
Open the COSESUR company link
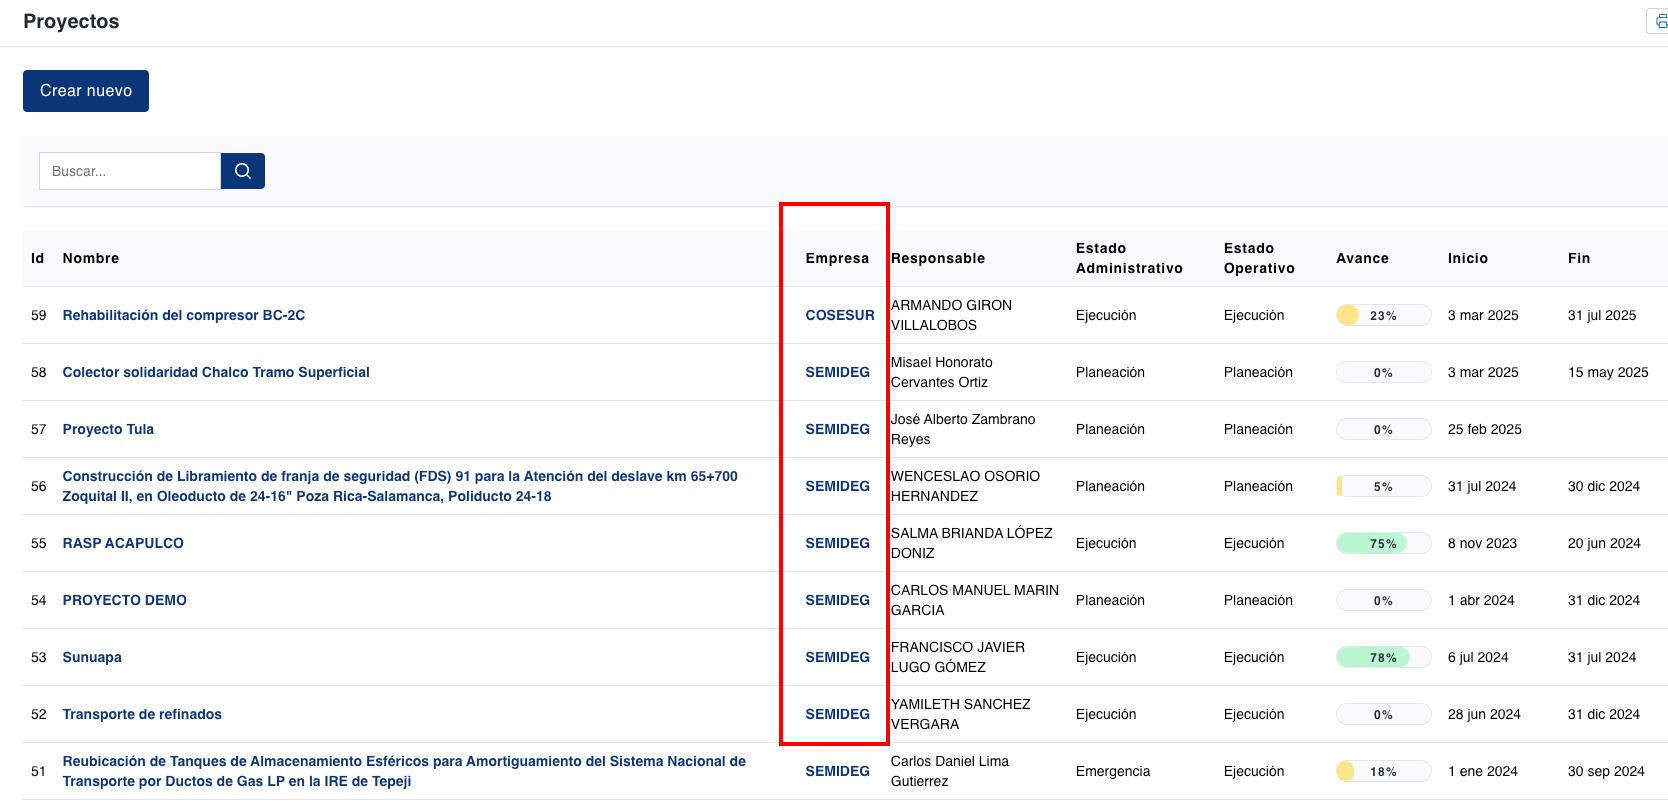coord(839,315)
